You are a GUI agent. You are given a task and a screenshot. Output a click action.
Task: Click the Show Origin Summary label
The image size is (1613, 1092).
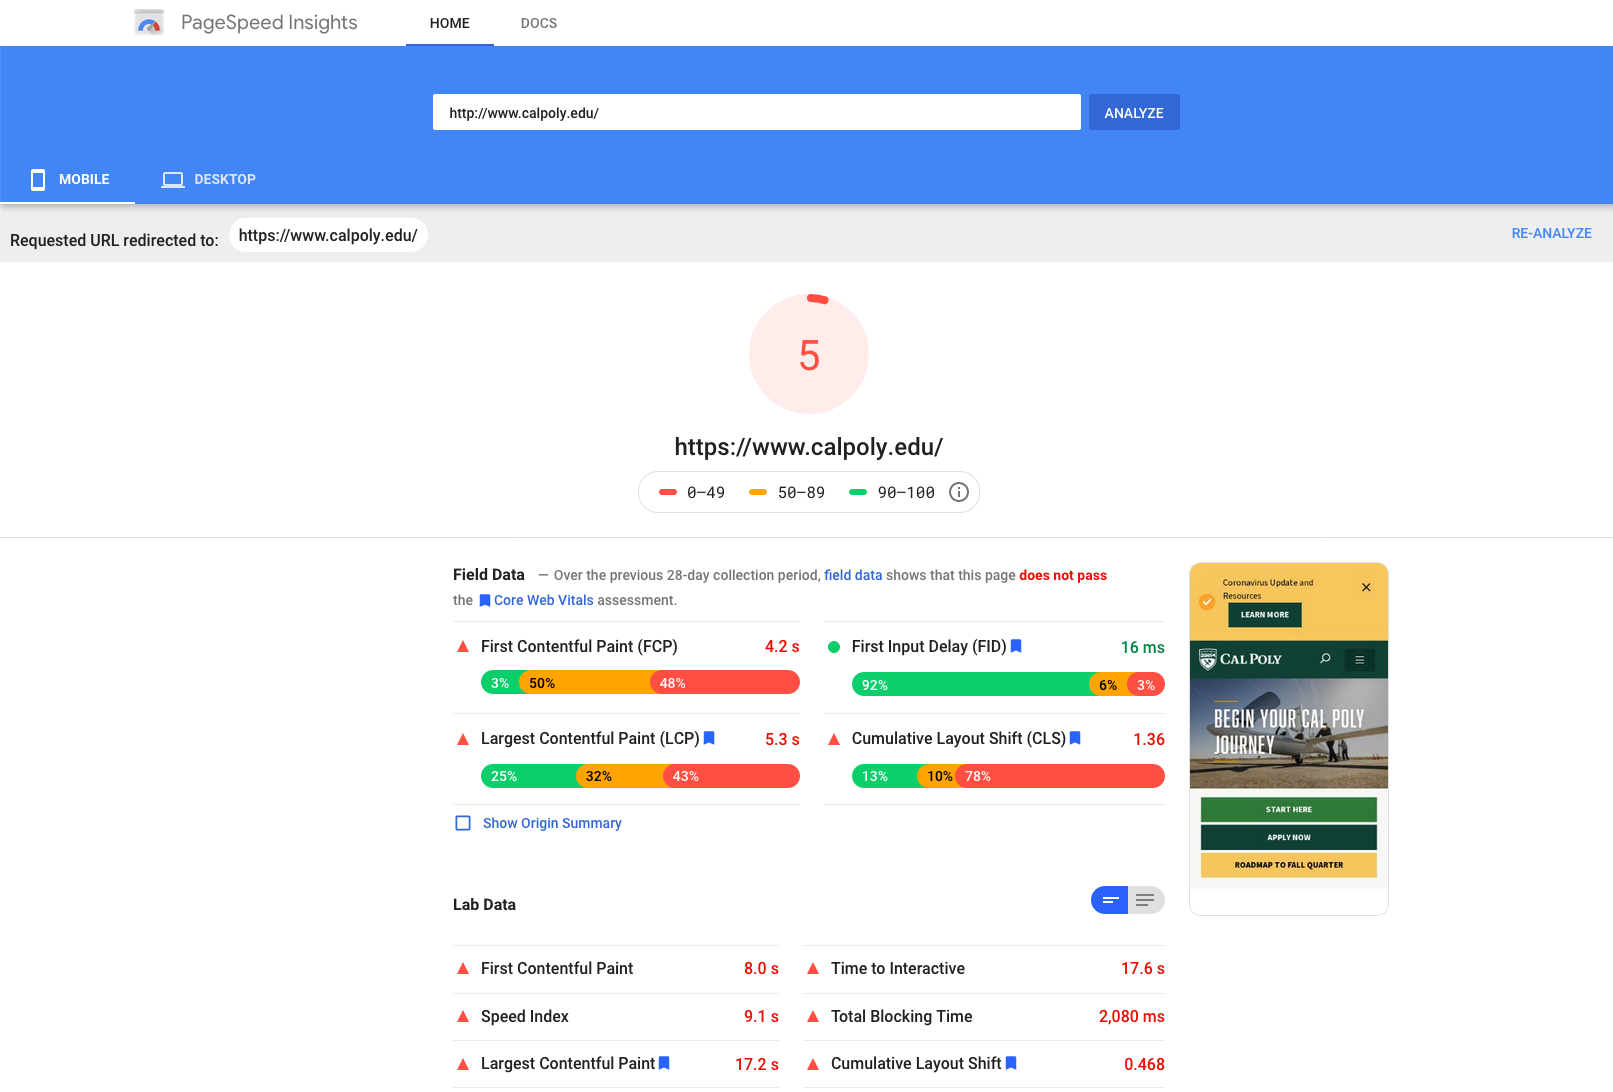click(552, 823)
